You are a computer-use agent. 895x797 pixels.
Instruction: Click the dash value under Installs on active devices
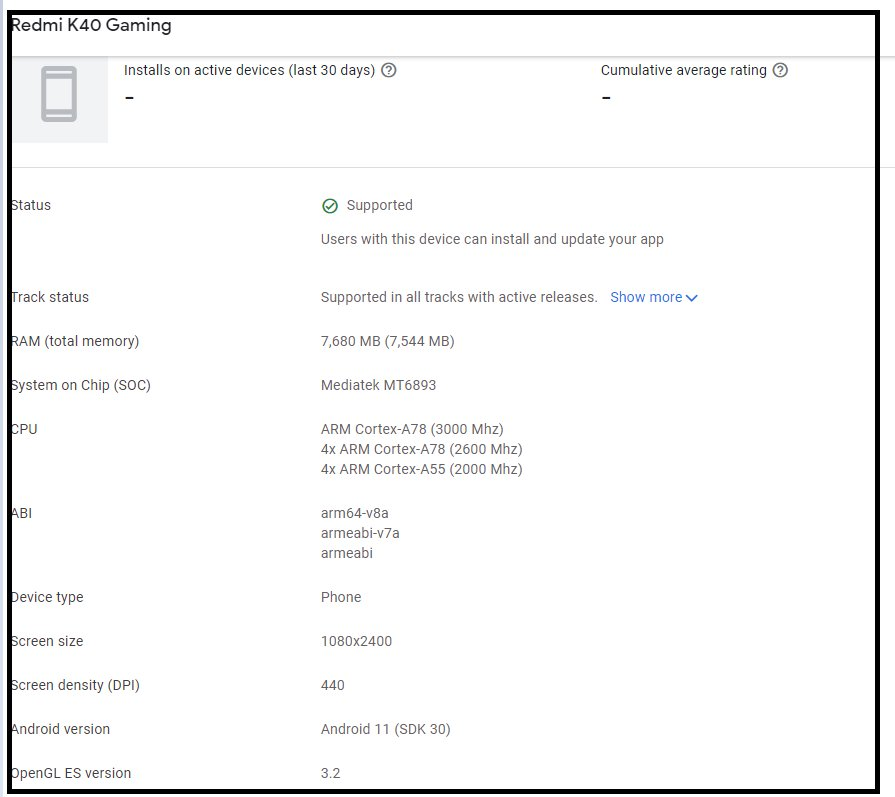coord(130,98)
